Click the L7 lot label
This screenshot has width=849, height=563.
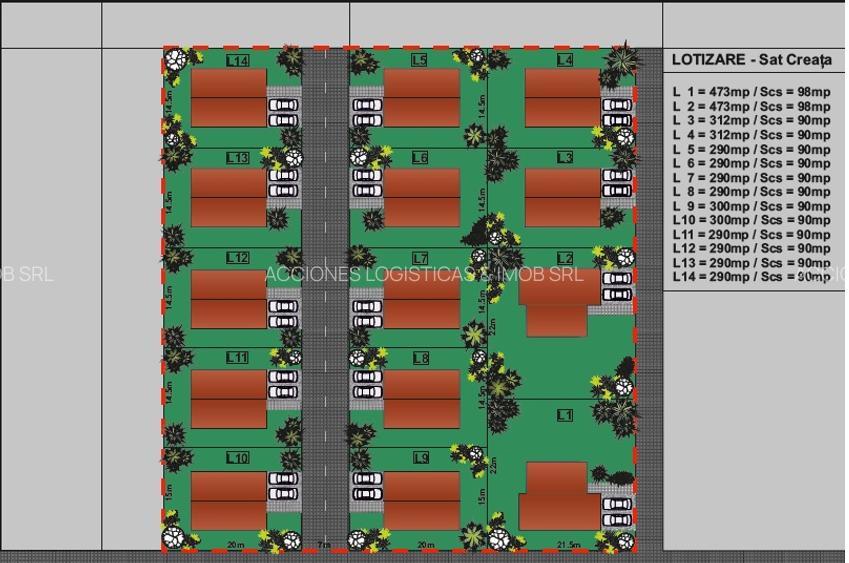(420, 259)
